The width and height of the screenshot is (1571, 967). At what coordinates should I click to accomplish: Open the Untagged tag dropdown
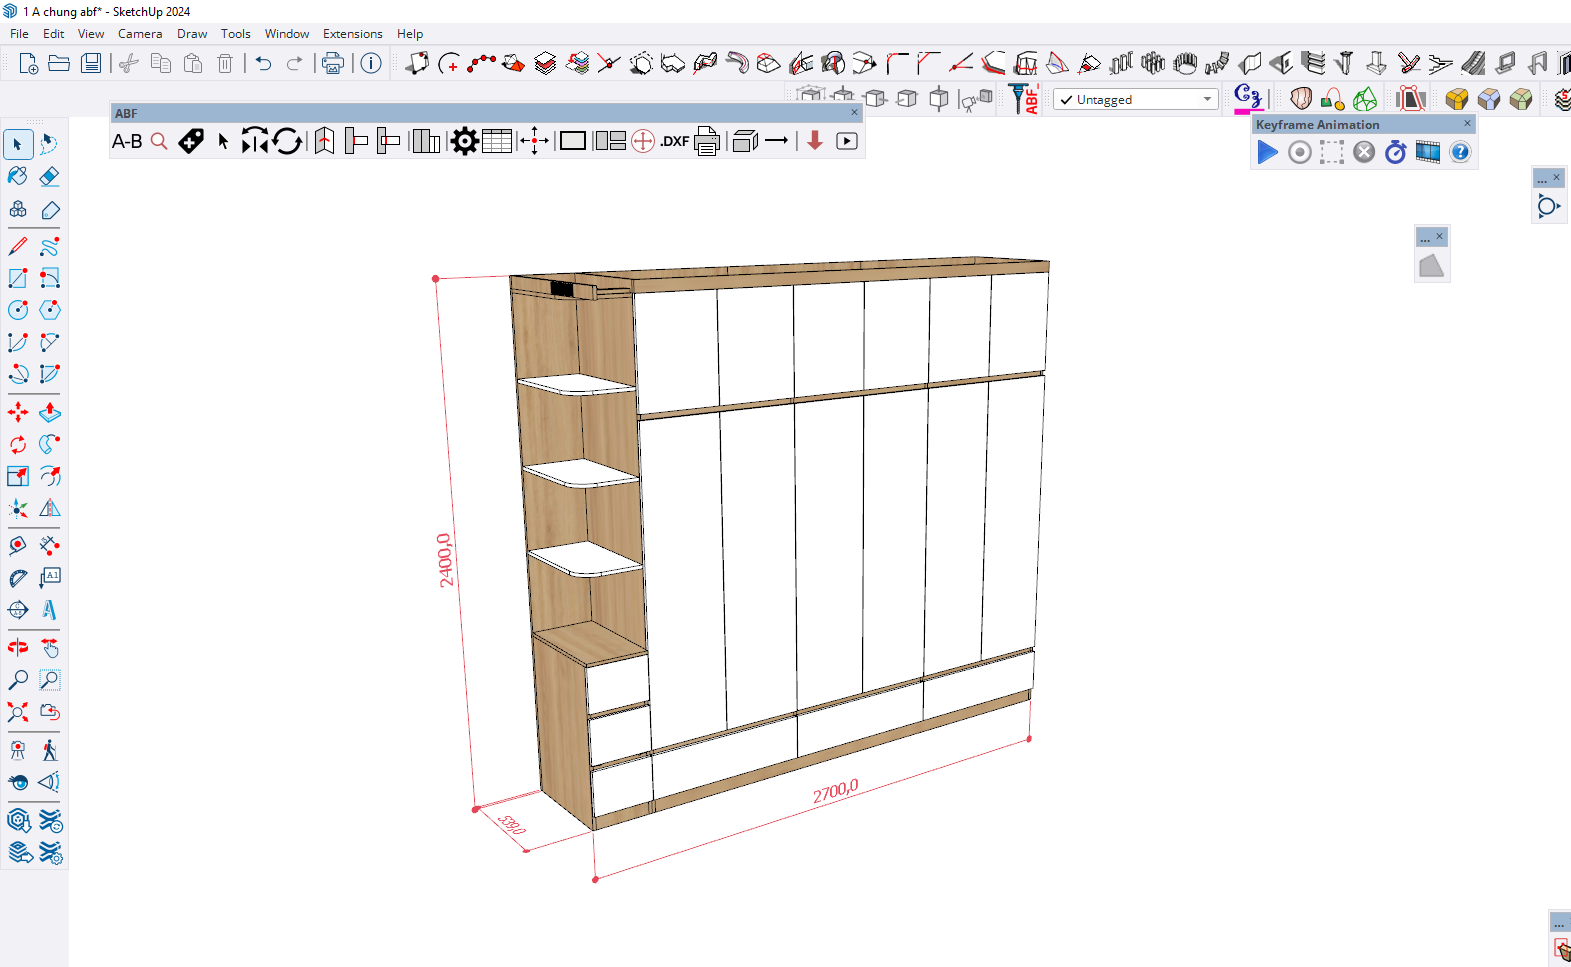pos(1207,99)
